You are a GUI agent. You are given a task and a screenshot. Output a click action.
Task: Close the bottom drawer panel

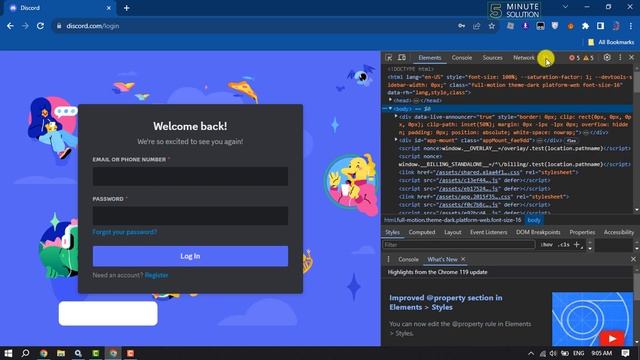pos(633,259)
